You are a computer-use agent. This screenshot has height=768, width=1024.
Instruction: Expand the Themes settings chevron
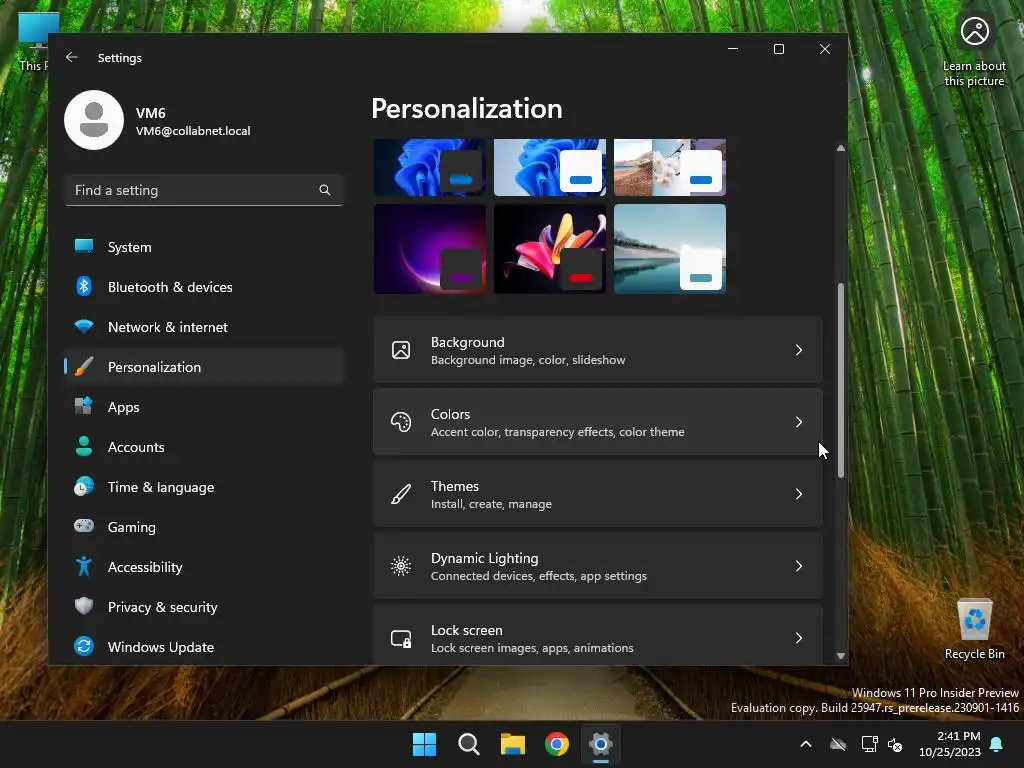(799, 494)
